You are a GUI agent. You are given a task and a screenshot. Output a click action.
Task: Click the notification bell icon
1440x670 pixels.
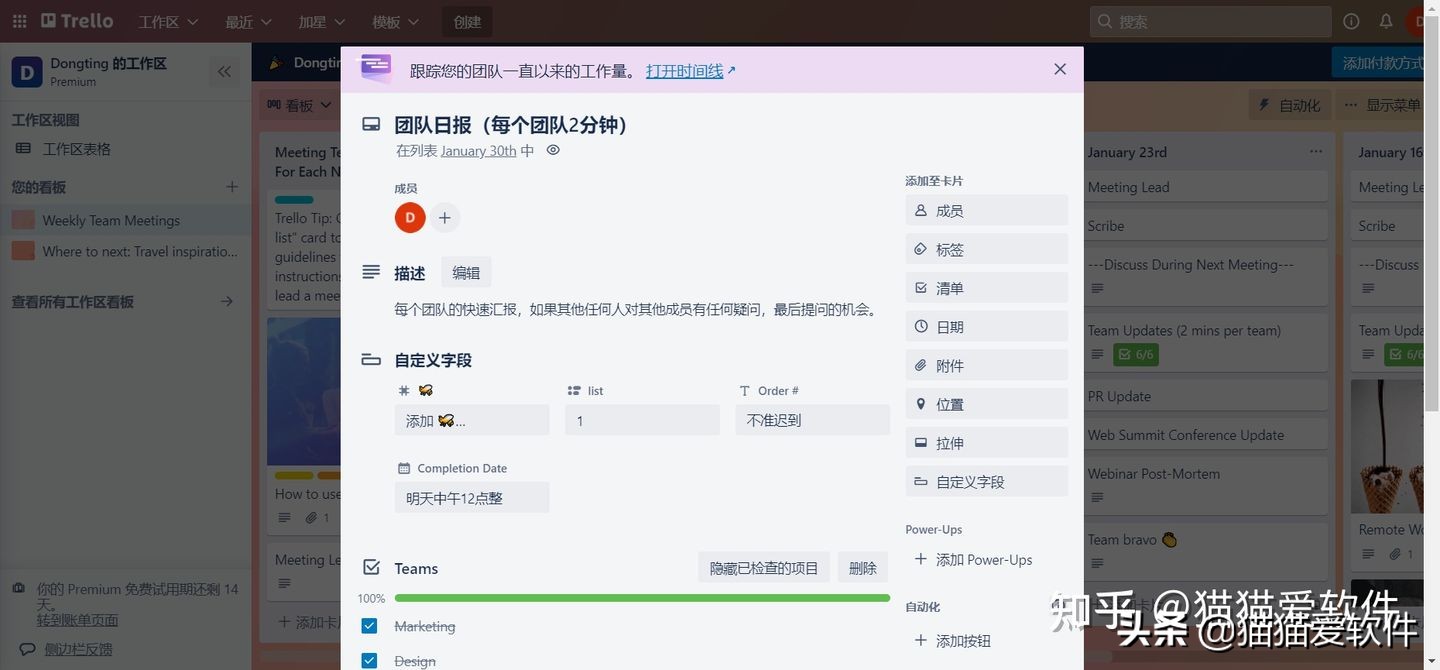(1386, 21)
